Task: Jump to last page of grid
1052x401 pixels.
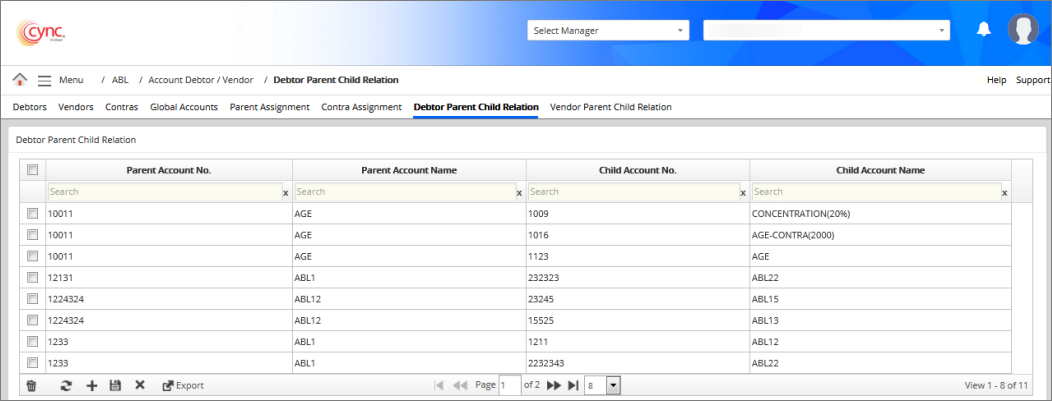Action: tap(573, 385)
